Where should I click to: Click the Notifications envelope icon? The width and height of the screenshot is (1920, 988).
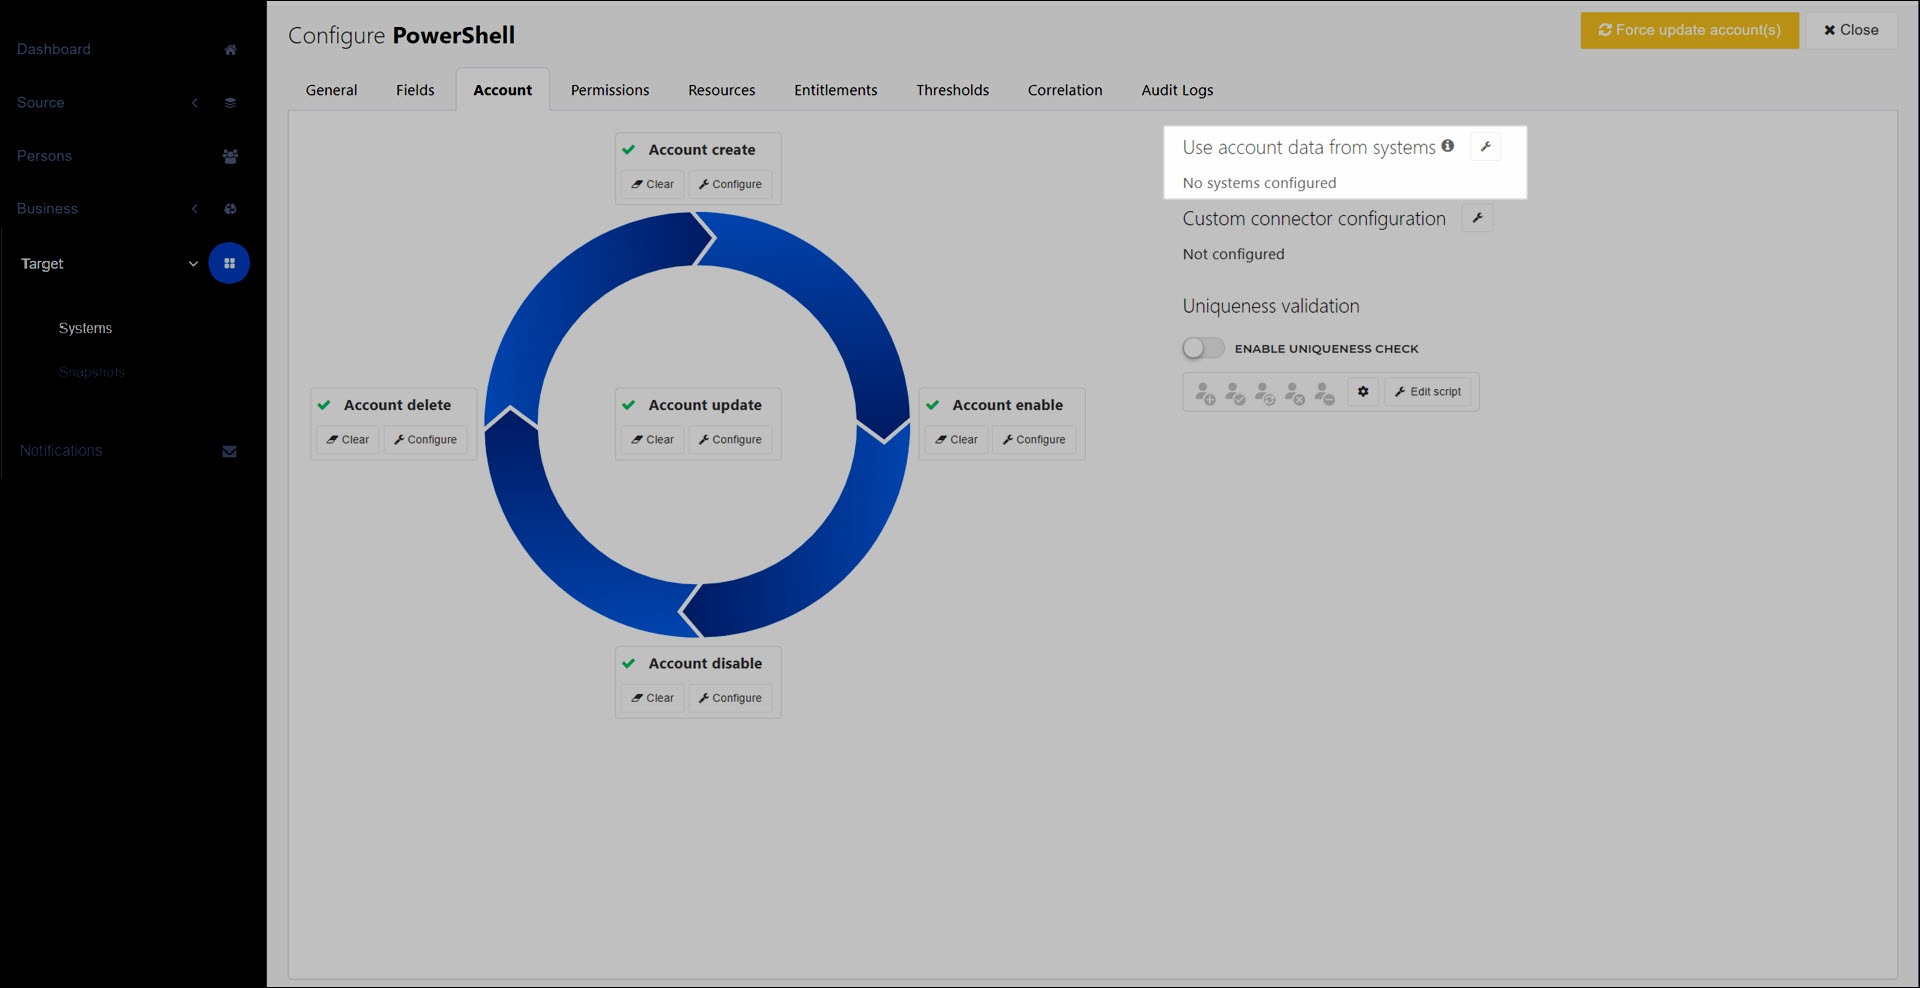pyautogui.click(x=229, y=451)
